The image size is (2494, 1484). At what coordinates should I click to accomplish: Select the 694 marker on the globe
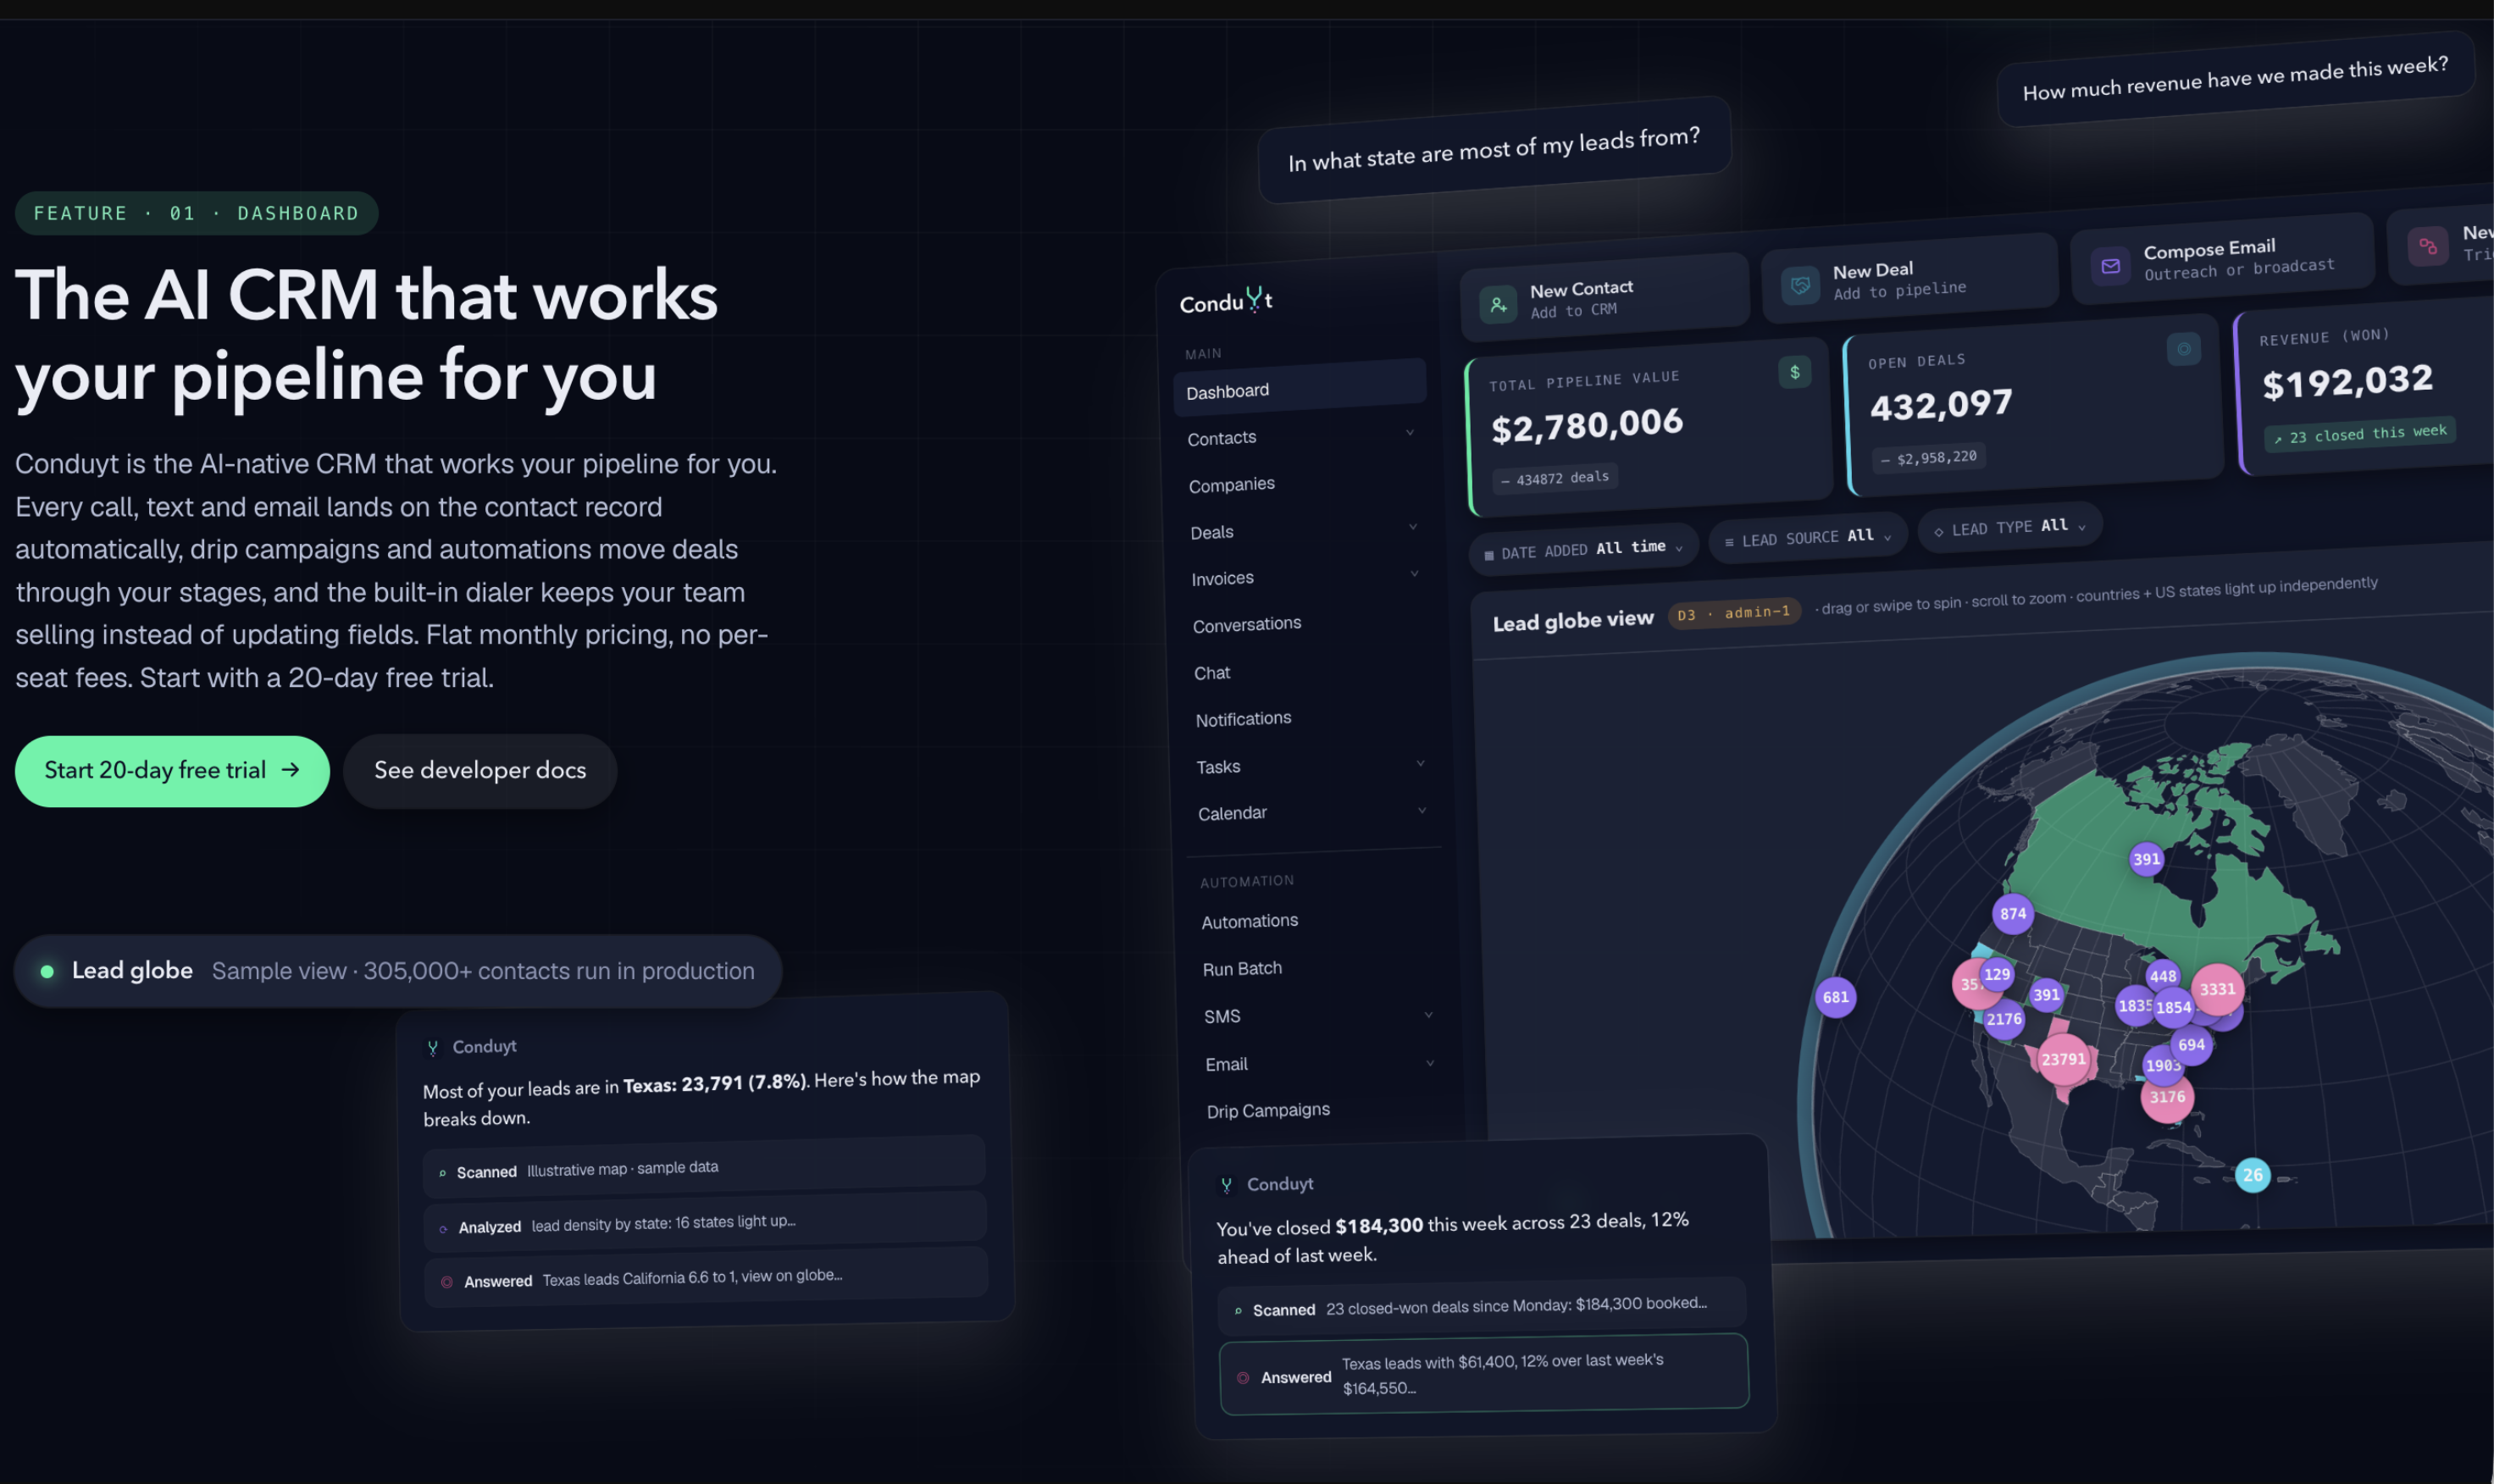coord(2192,1044)
